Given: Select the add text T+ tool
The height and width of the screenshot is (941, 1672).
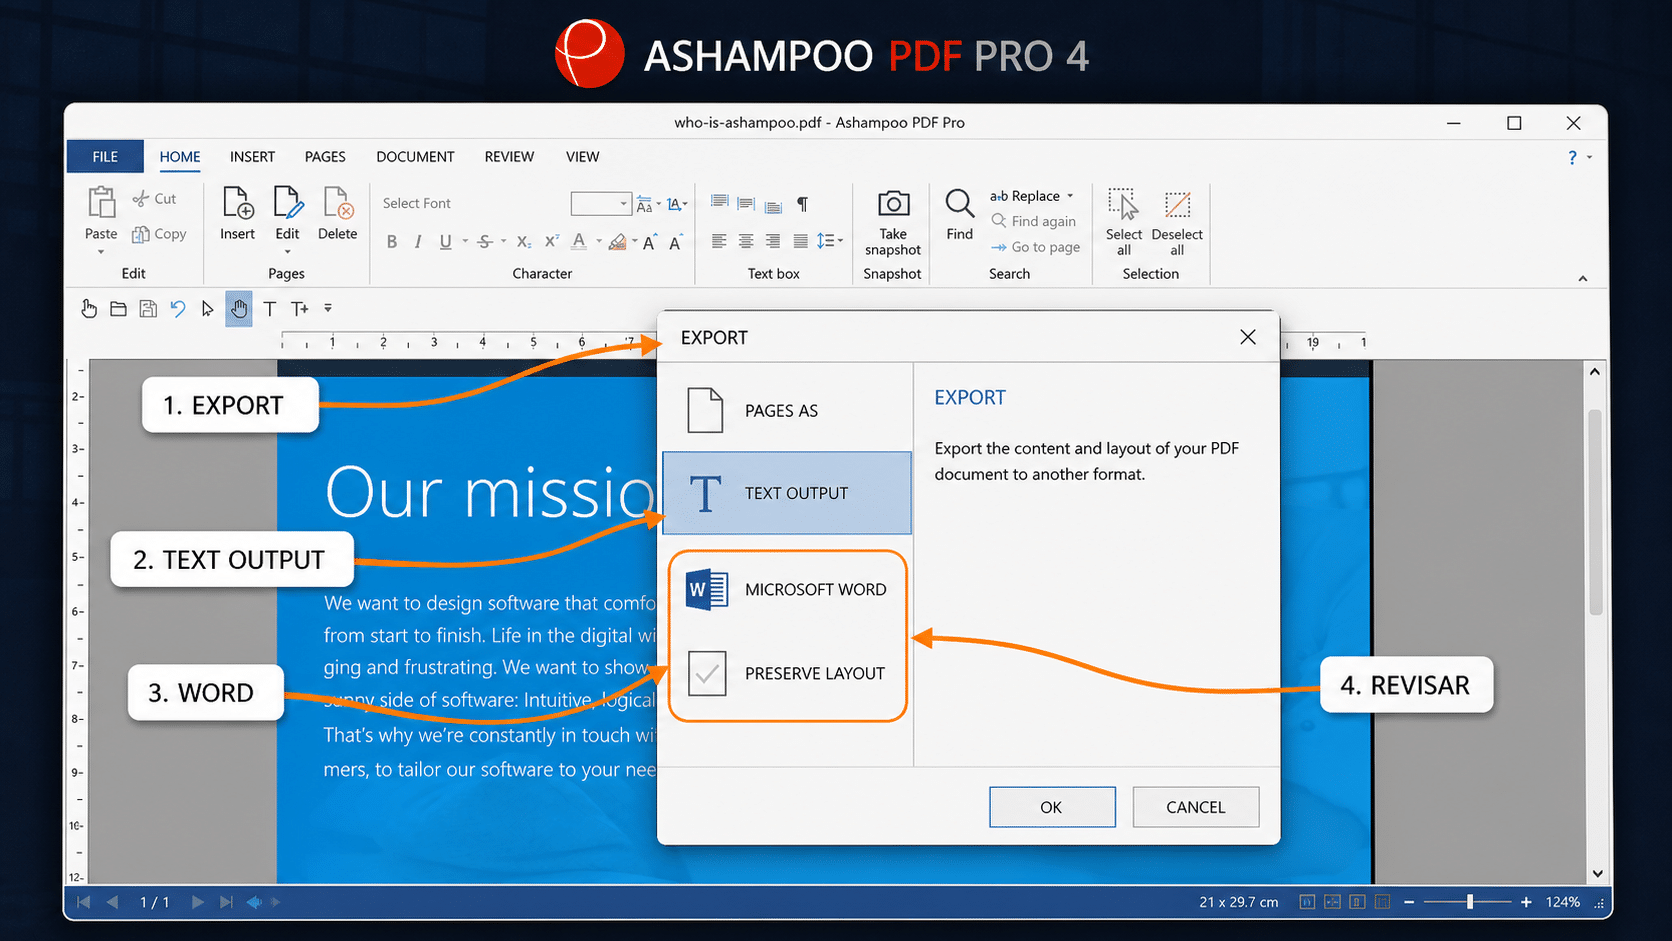Looking at the screenshot, I should (300, 309).
